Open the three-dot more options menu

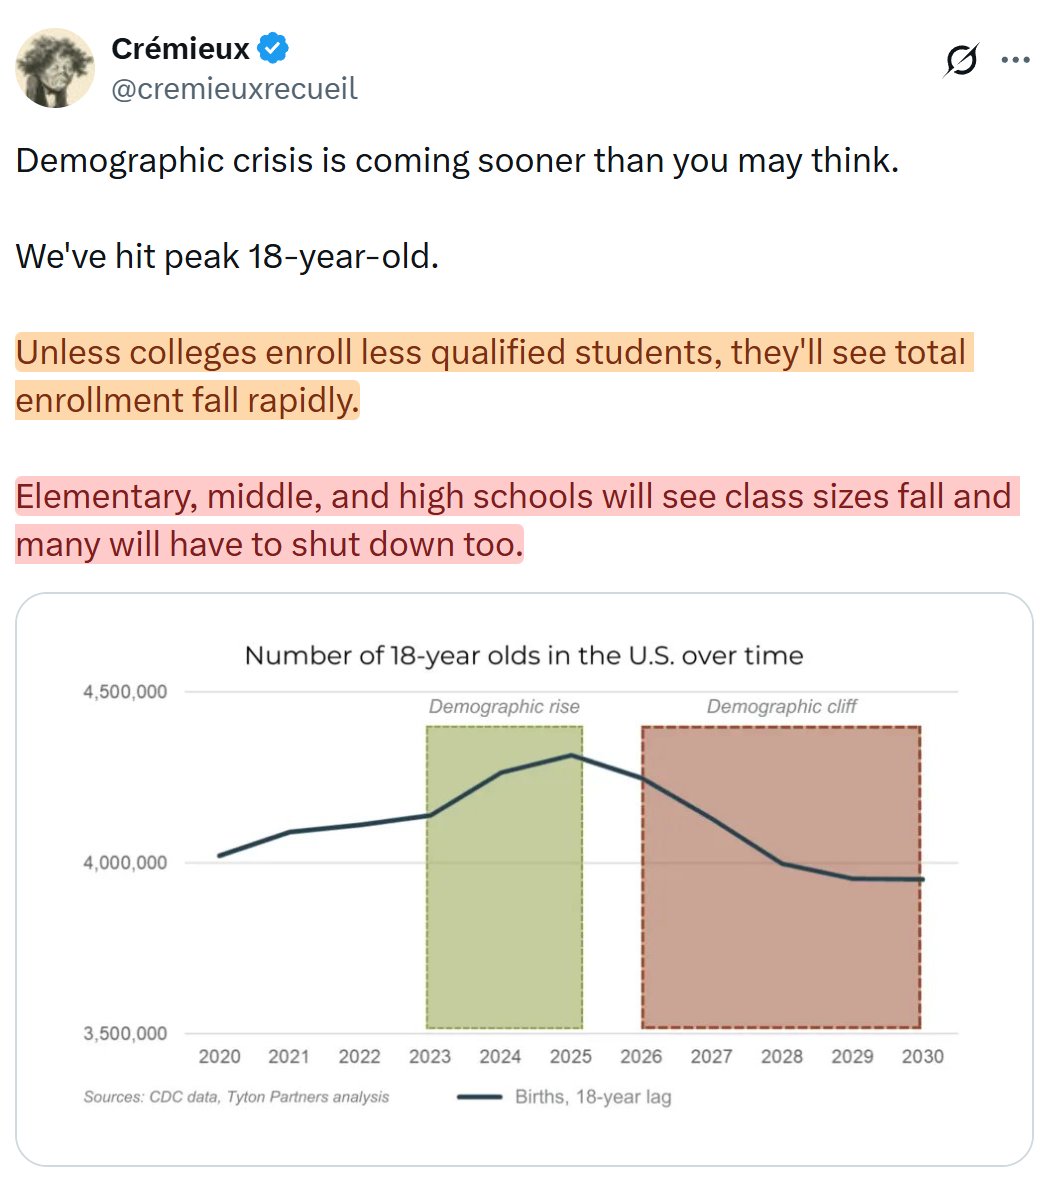(1015, 60)
